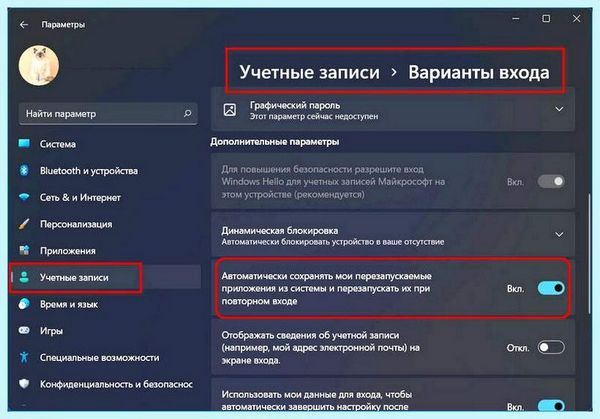Click the Время и язык globe icon
Viewport: 600px width, 419px height.
pos(24,304)
